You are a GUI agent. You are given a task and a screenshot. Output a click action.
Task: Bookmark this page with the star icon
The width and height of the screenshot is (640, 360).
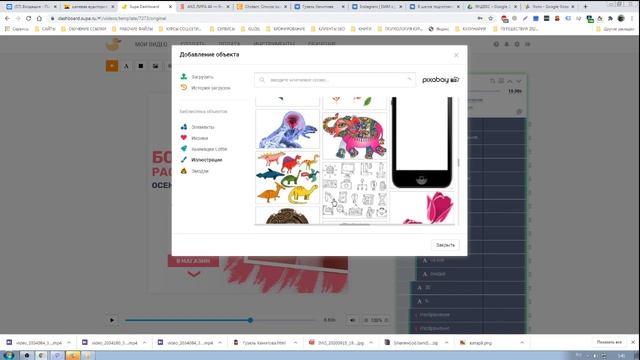point(491,18)
